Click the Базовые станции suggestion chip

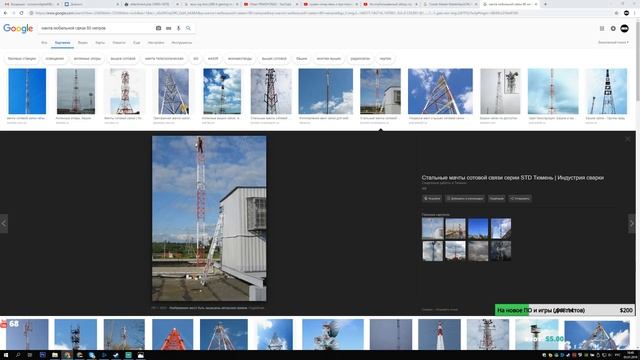coord(22,59)
